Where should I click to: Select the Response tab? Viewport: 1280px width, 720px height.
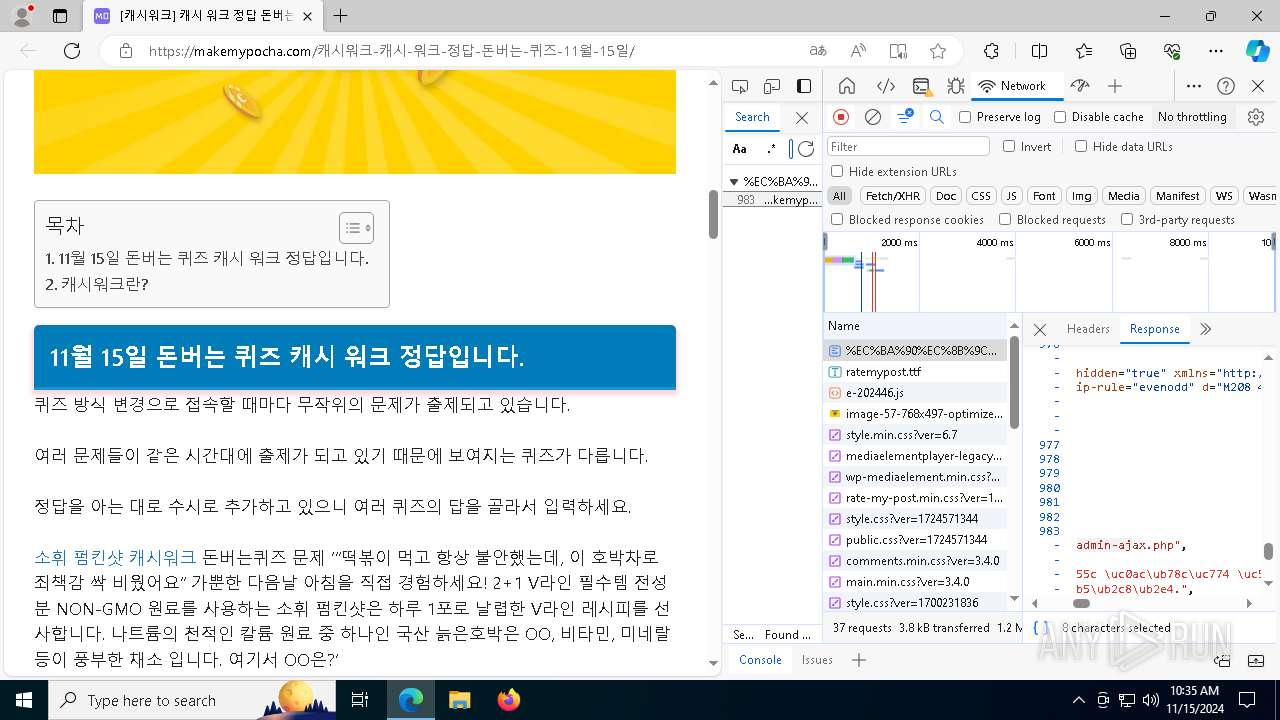(1155, 329)
